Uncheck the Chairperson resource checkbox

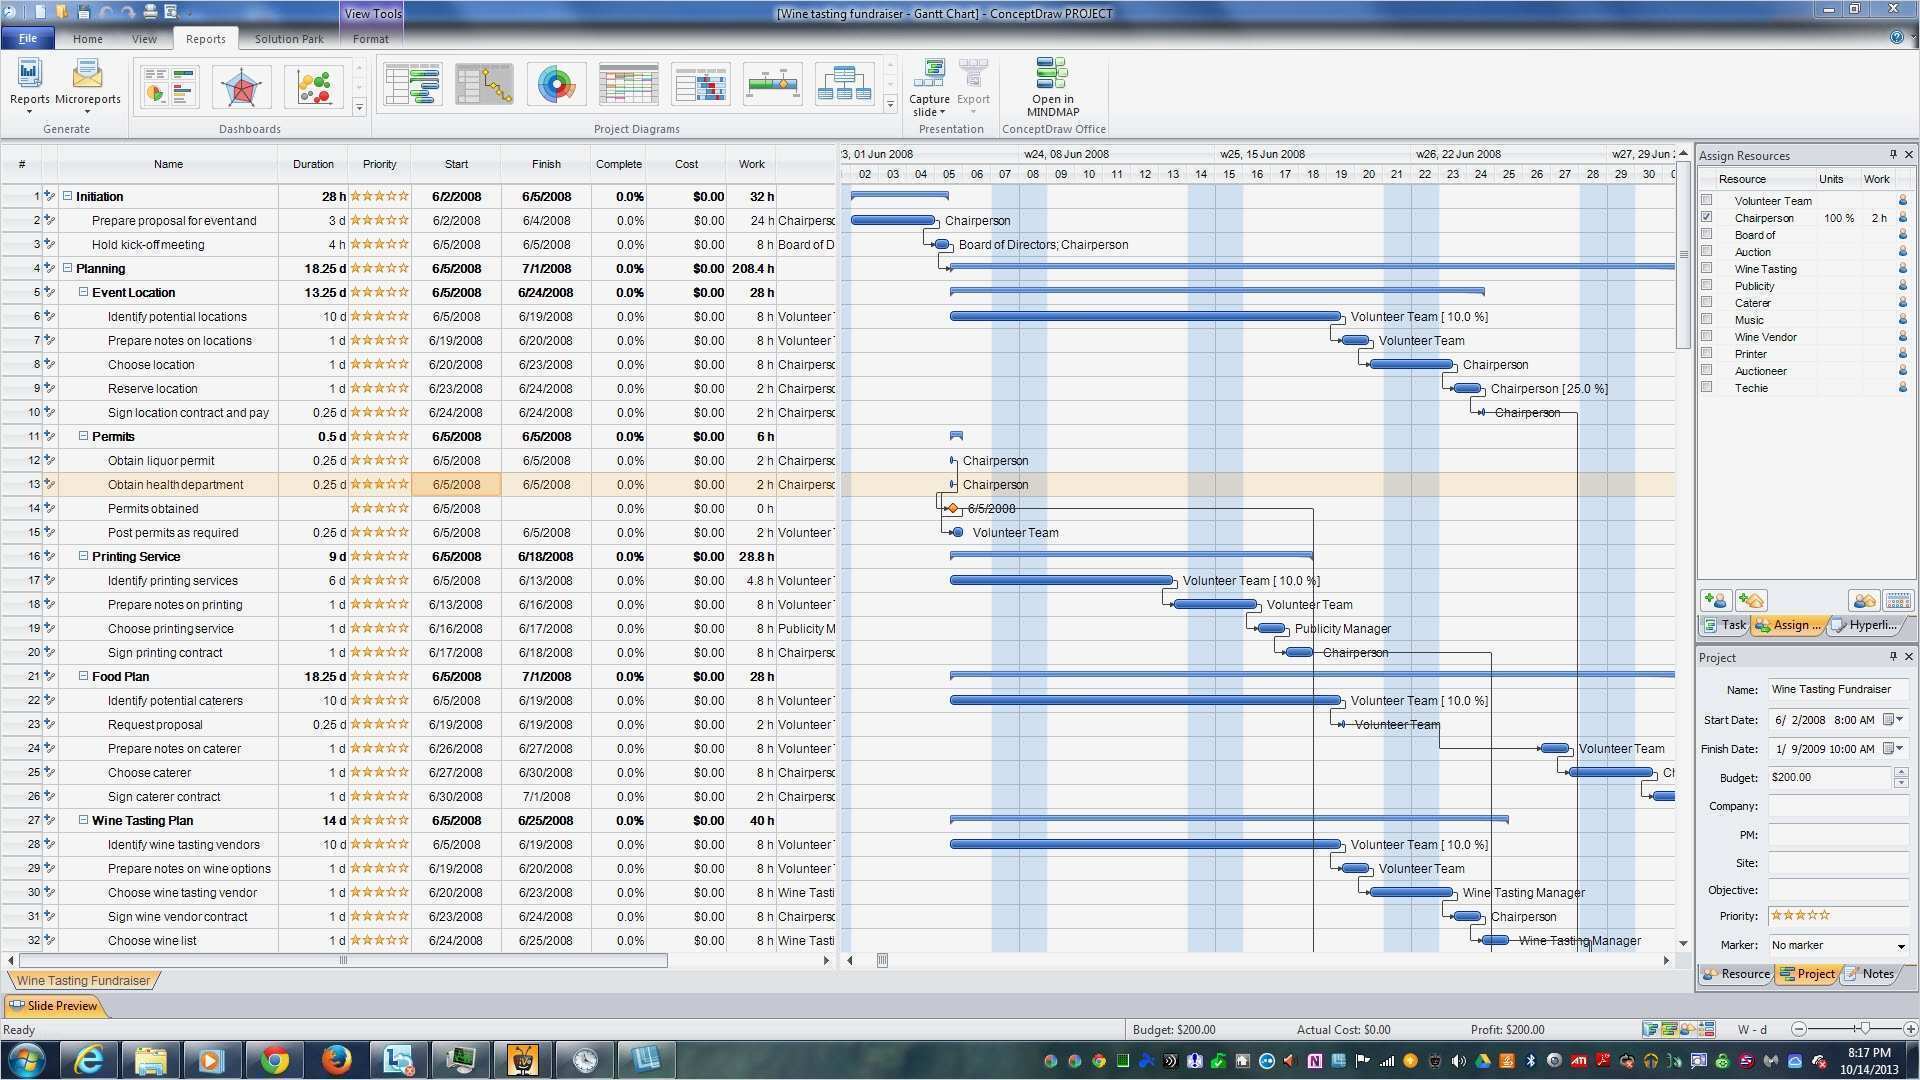tap(1707, 217)
